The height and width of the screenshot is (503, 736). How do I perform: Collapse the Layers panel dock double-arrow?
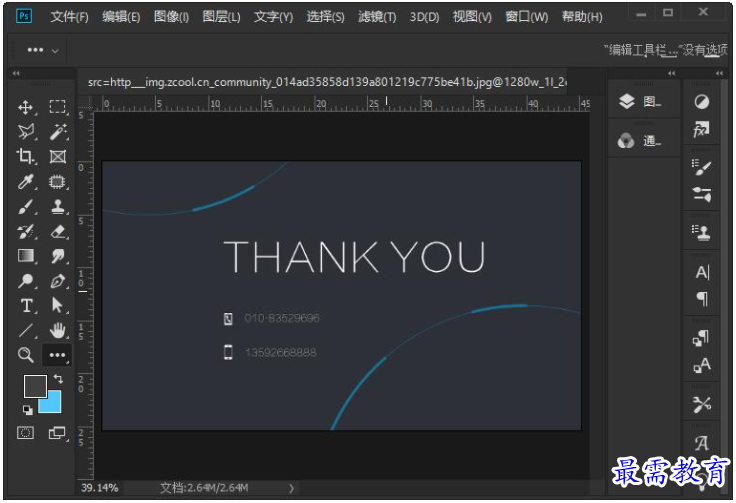coord(672,73)
